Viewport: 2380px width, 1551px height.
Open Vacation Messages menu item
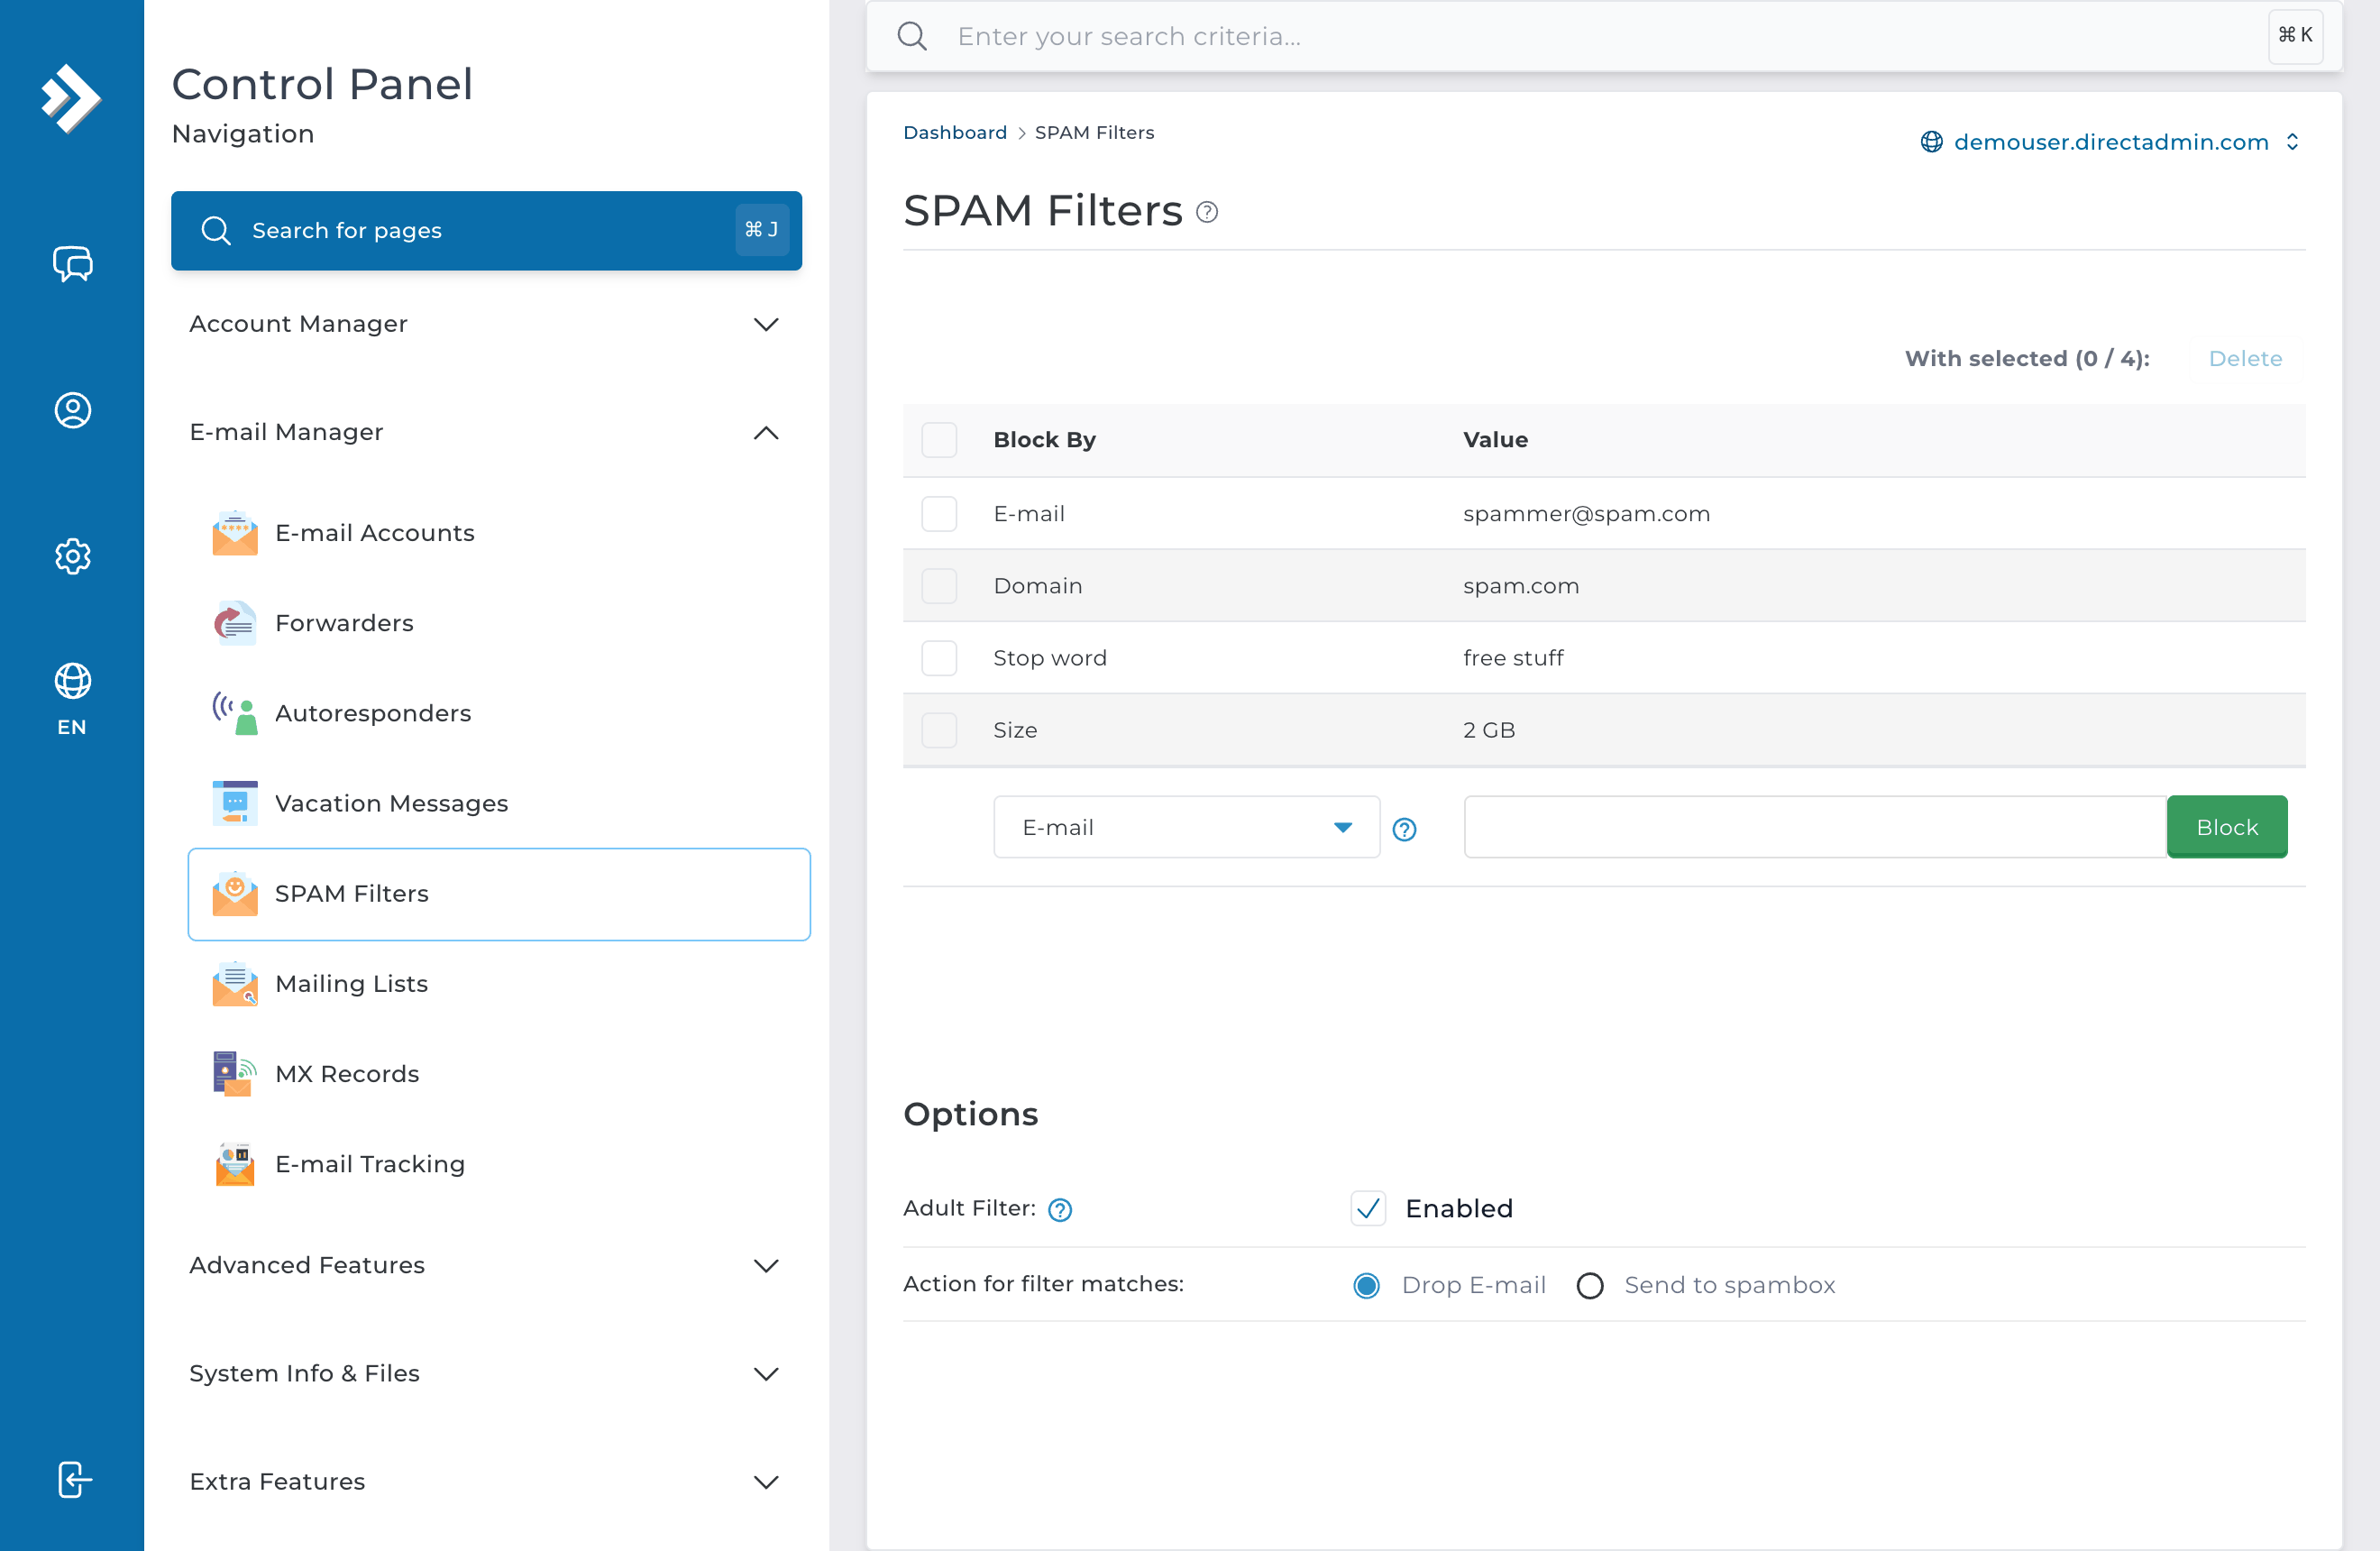[x=499, y=803]
